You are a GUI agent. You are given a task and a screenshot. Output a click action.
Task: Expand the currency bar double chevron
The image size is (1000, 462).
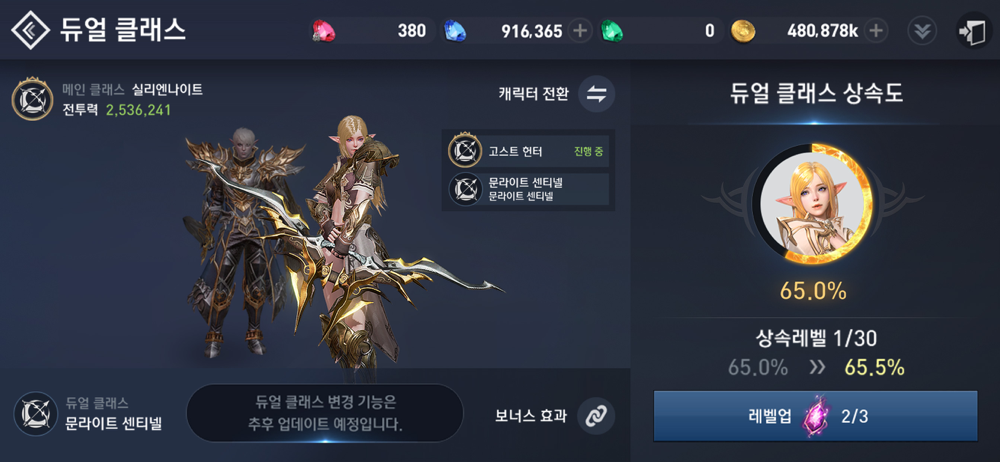pos(922,31)
